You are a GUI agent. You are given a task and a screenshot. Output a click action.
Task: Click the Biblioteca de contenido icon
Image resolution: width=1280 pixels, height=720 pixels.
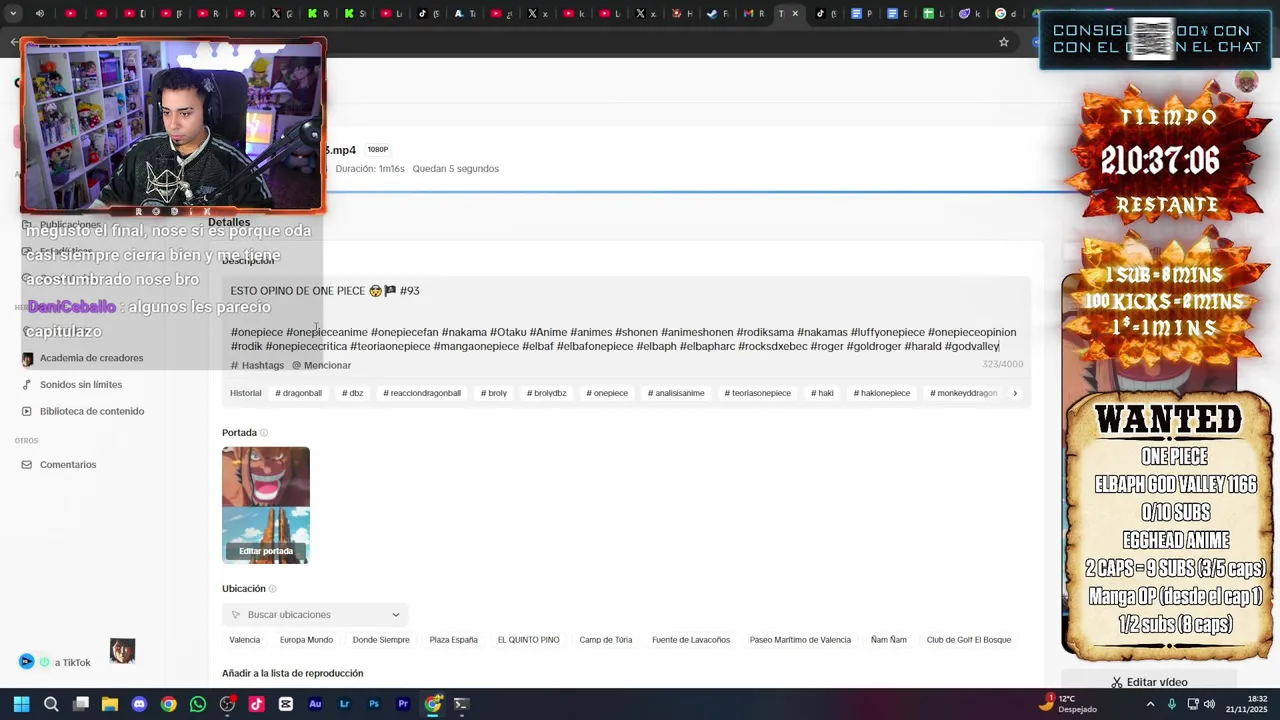(x=26, y=411)
